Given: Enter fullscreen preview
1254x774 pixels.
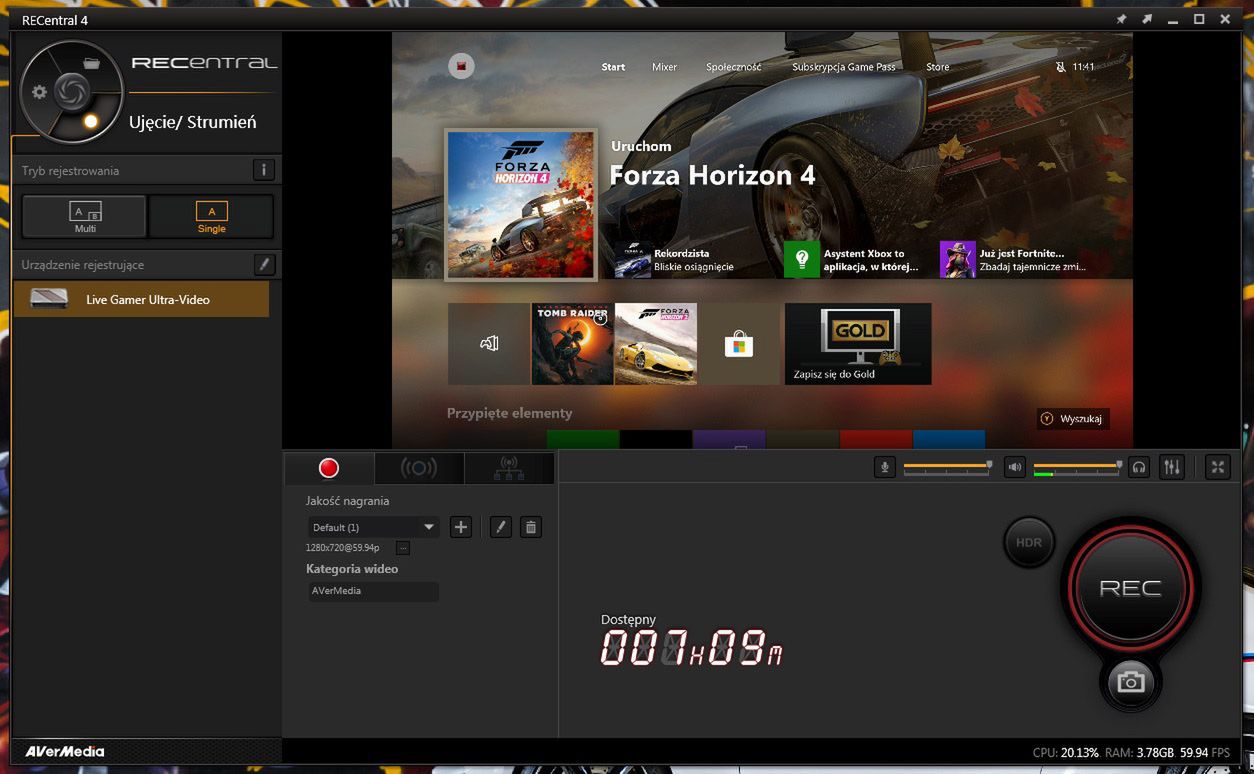Looking at the screenshot, I should 1217,467.
